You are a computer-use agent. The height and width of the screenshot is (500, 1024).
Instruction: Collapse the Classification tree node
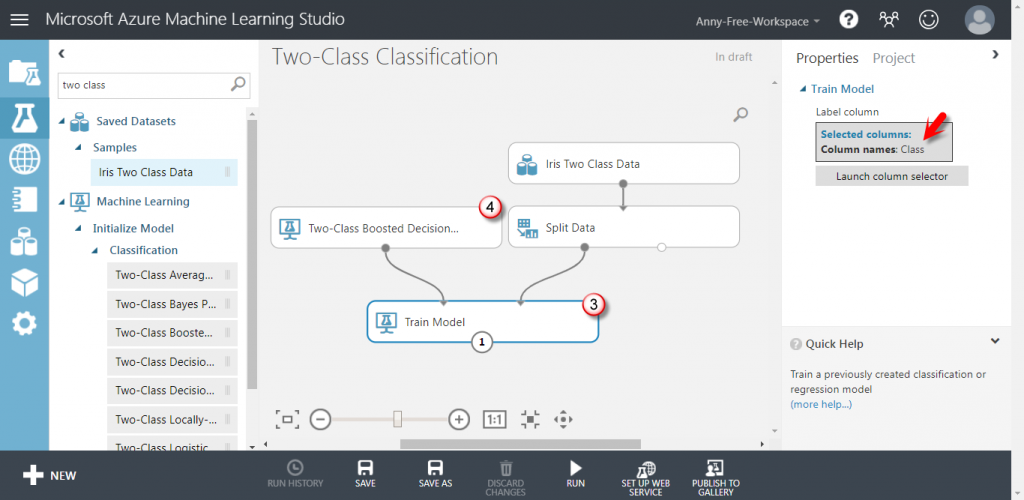[96, 250]
